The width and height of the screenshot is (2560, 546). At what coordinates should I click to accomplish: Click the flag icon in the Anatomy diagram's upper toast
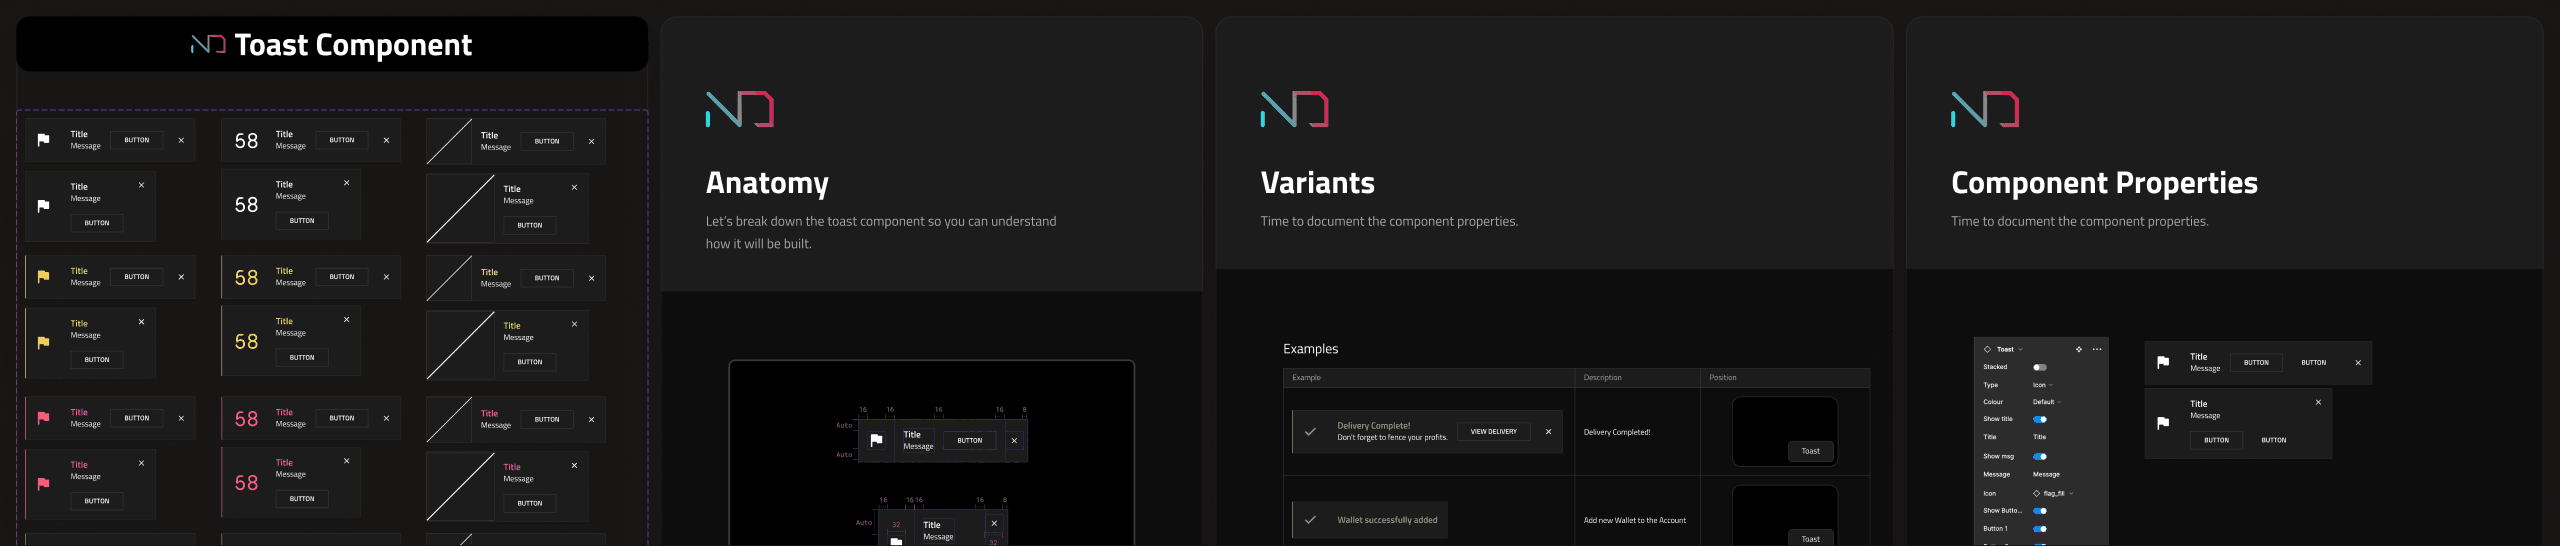(876, 440)
